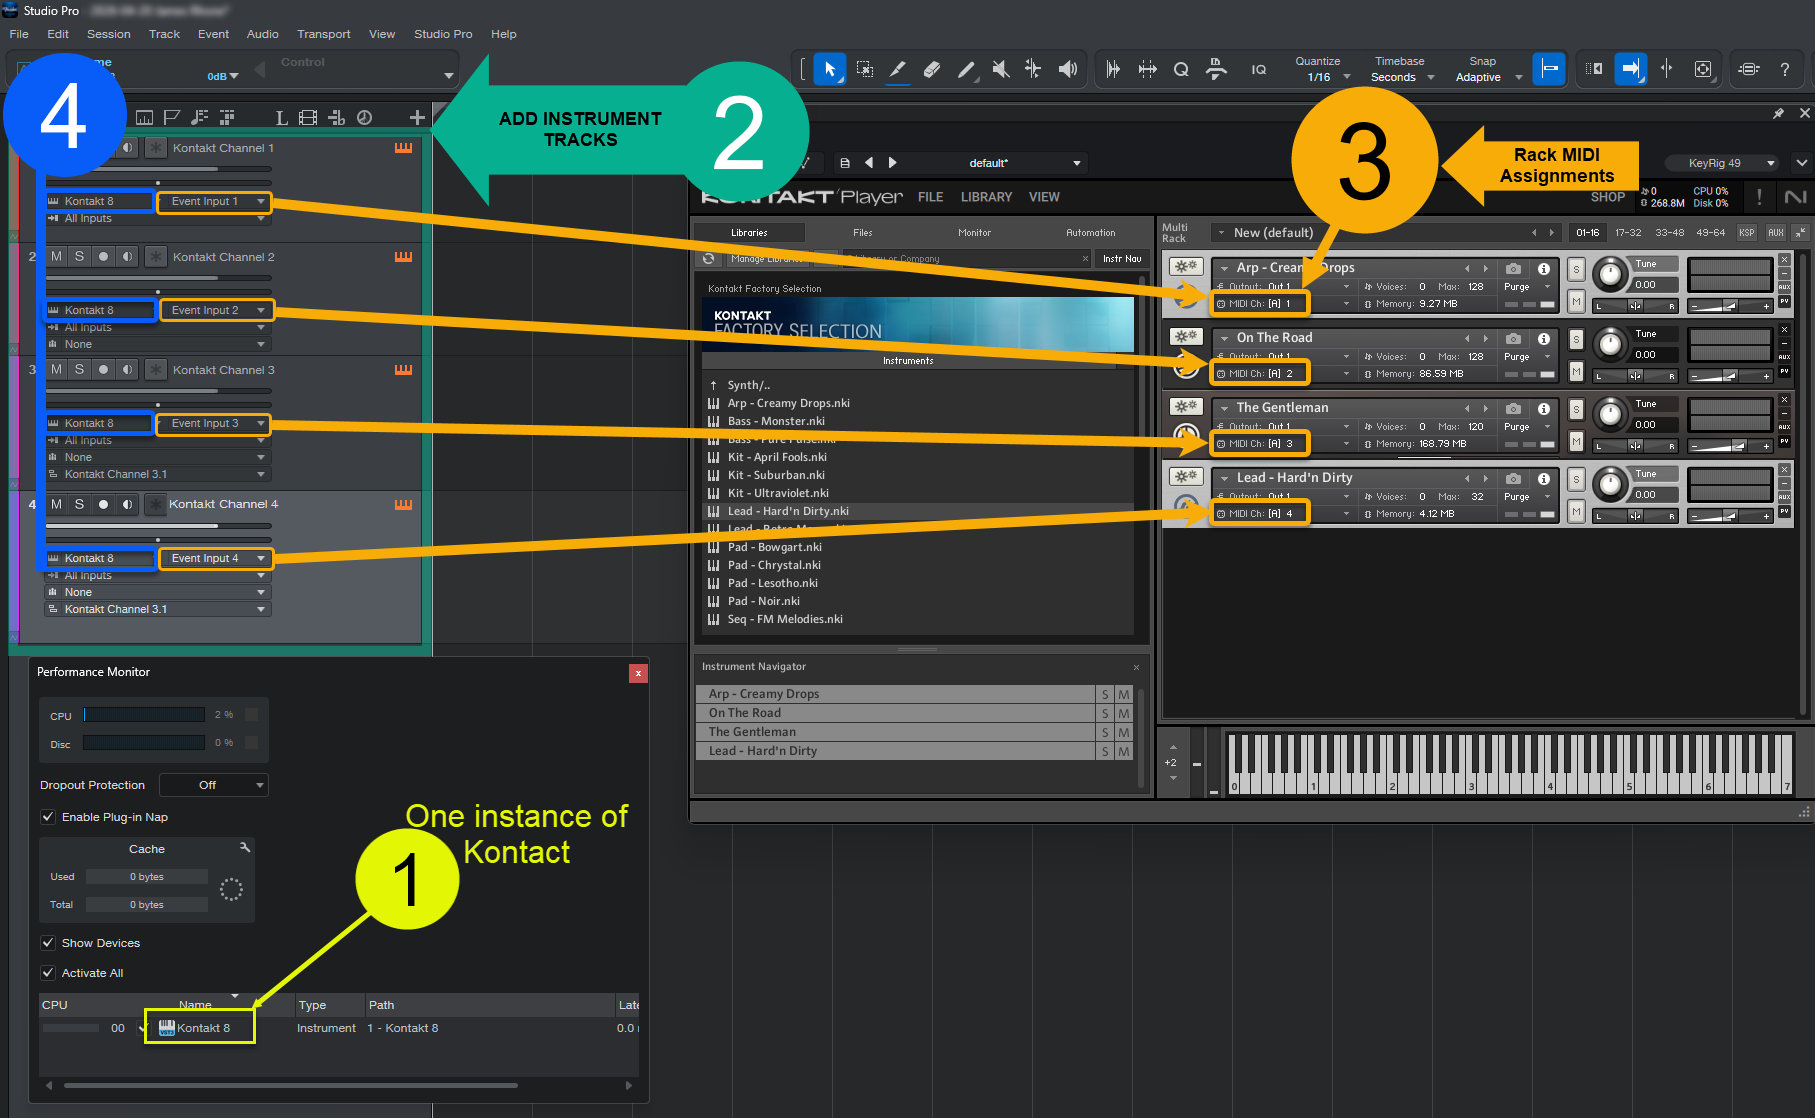This screenshot has width=1815, height=1118.
Task: Open the tempo track clock icon
Action: point(365,118)
